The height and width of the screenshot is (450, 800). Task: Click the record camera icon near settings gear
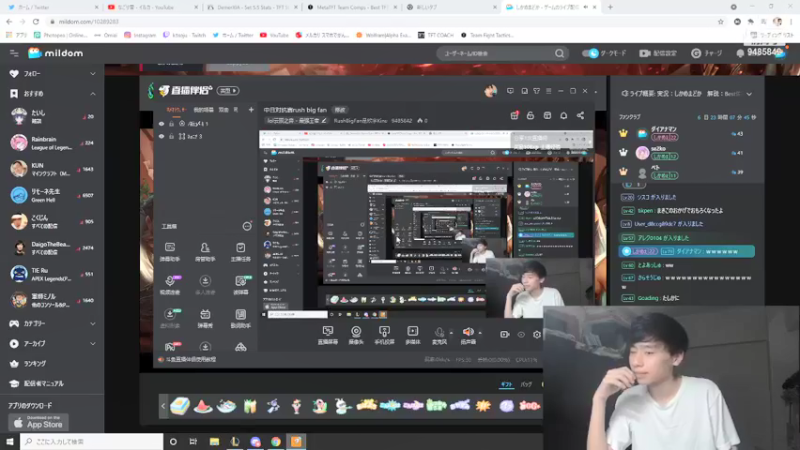click(x=505, y=335)
